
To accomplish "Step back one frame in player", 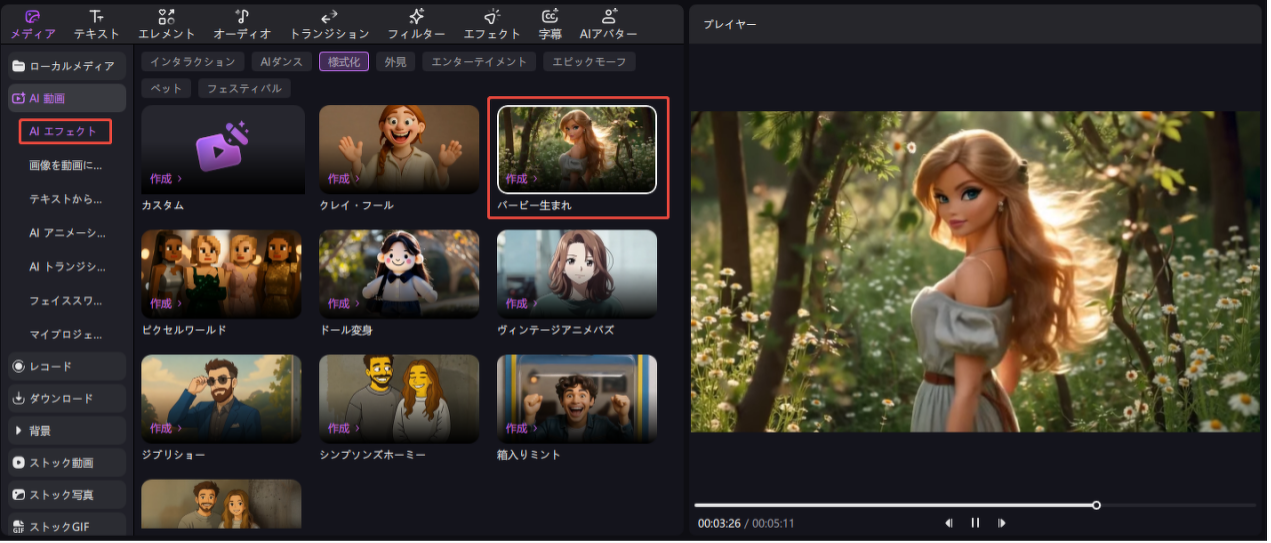I will click(948, 523).
